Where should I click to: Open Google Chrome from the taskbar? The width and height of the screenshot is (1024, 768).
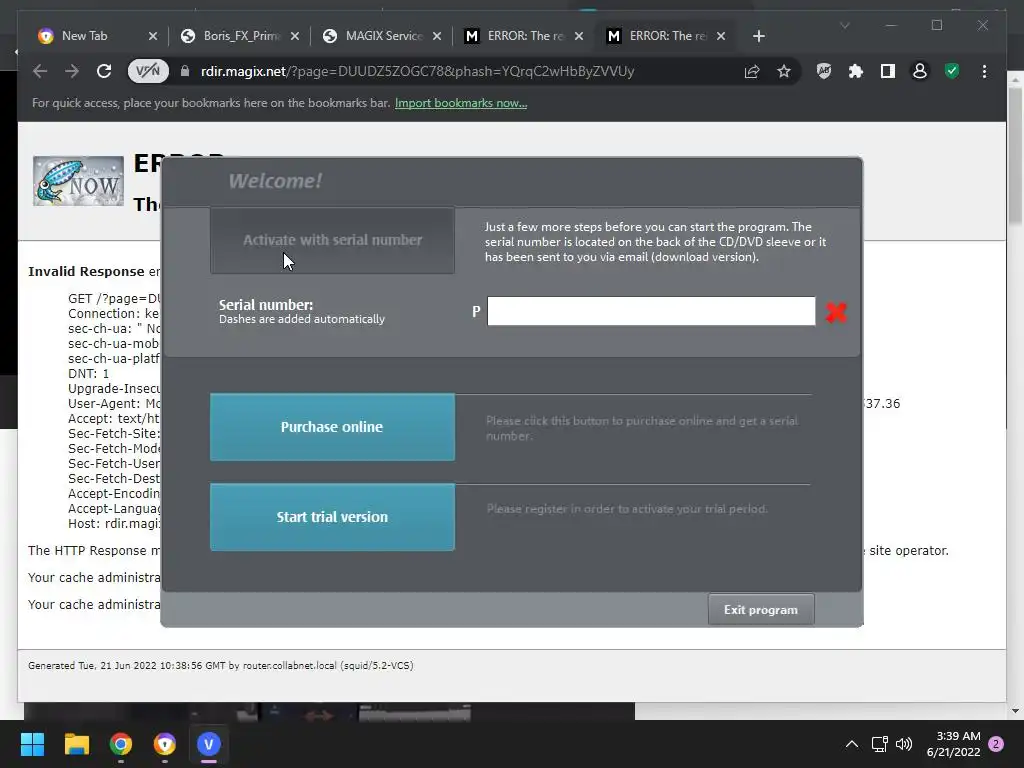coord(121,744)
